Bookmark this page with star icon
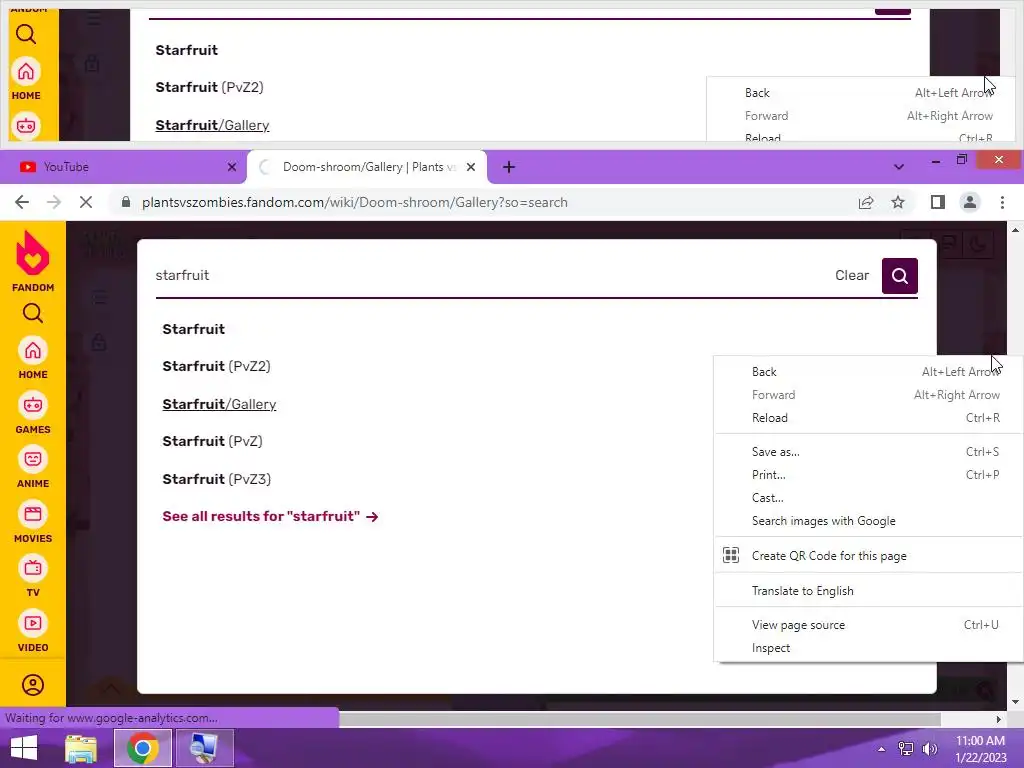Image resolution: width=1024 pixels, height=768 pixels. coord(898,202)
